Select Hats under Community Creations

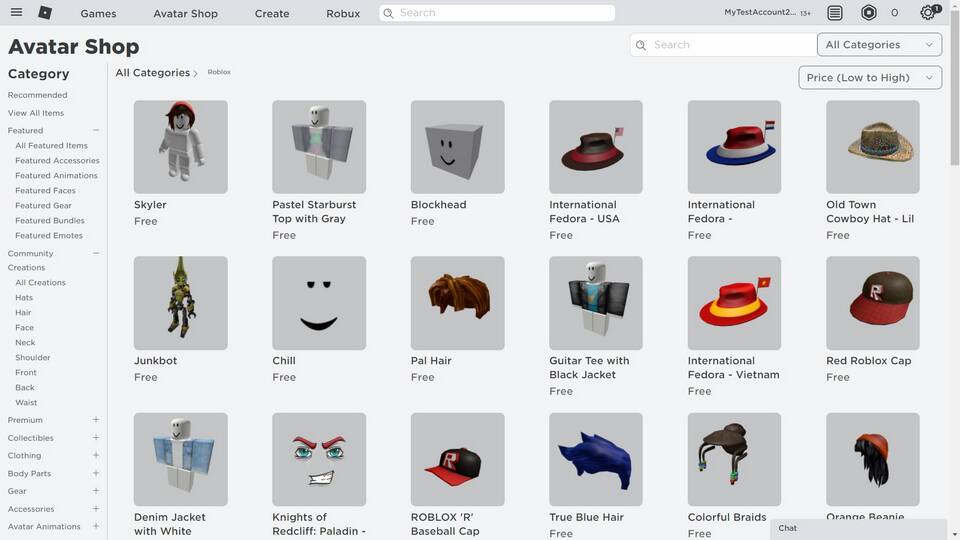point(24,298)
